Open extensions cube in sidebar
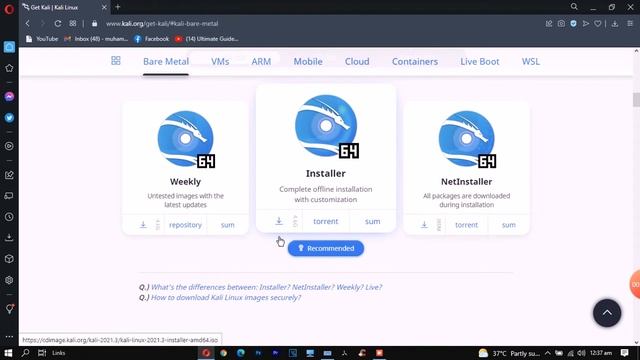640x360 pixels. [x=9, y=259]
